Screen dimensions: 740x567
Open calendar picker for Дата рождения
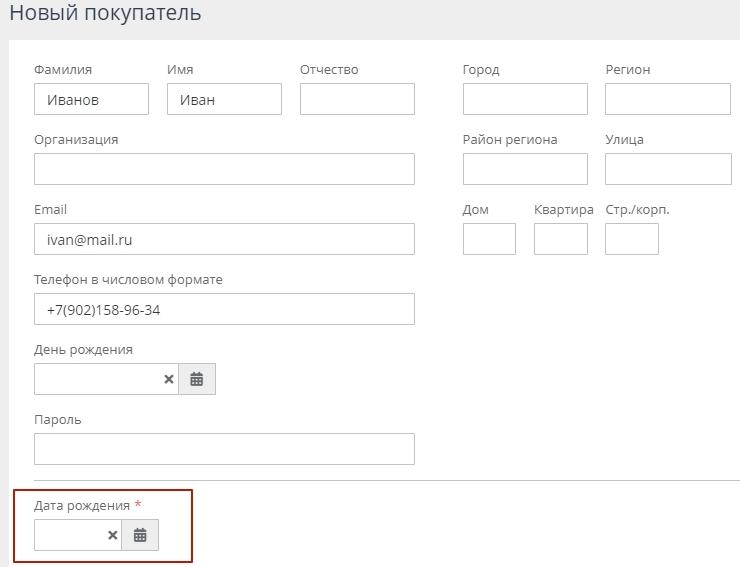(x=140, y=535)
